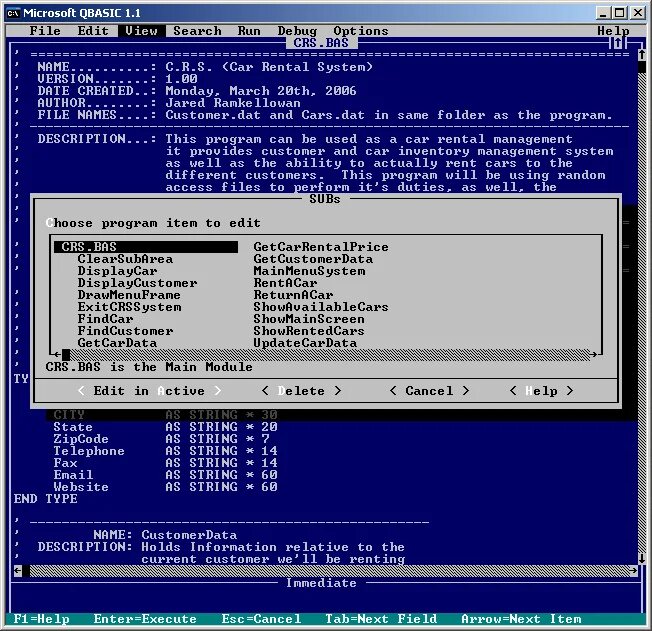
Task: Select CRS.BAS main module in list
Action: [146, 247]
